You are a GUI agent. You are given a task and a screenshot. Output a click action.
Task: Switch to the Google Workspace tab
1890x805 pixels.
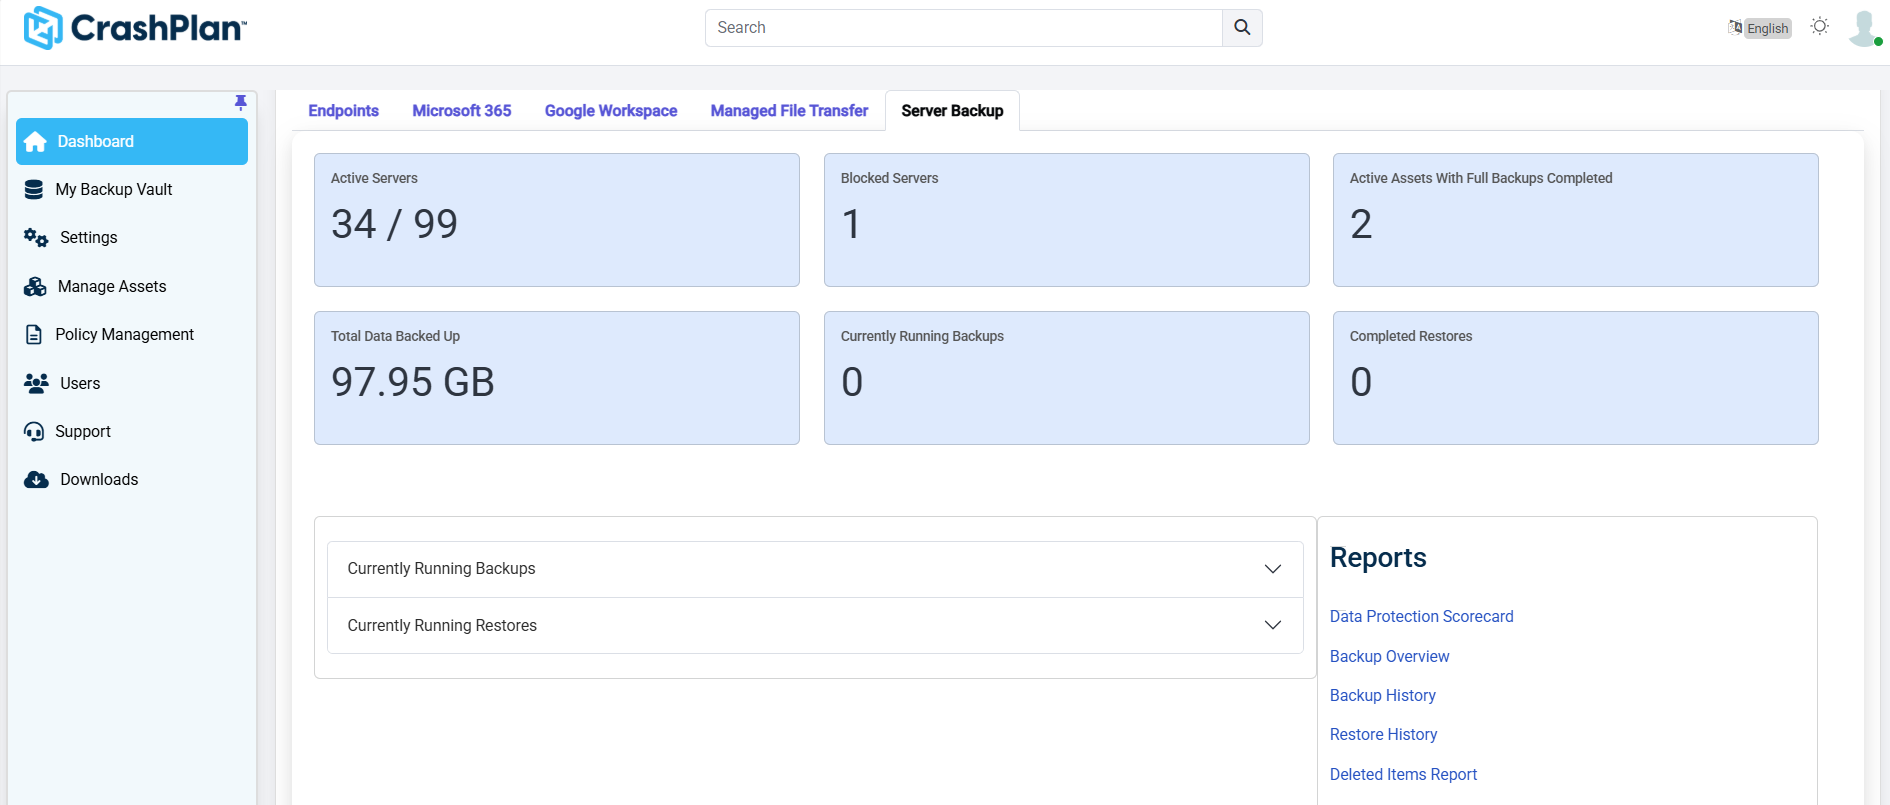tap(611, 111)
